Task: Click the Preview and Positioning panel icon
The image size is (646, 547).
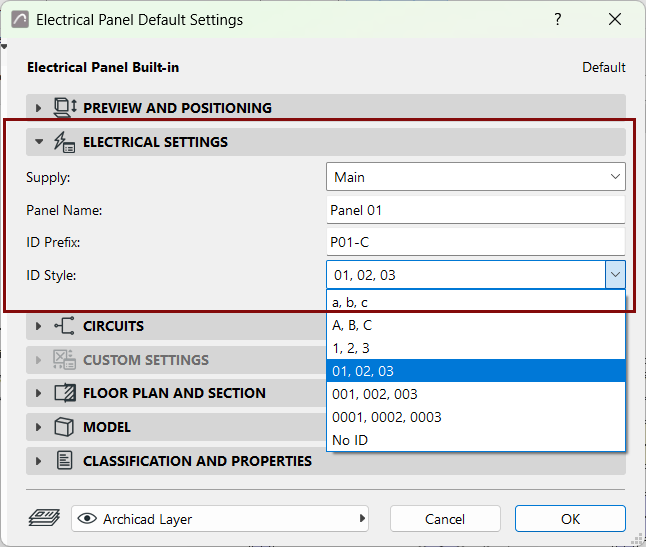Action: tap(65, 108)
